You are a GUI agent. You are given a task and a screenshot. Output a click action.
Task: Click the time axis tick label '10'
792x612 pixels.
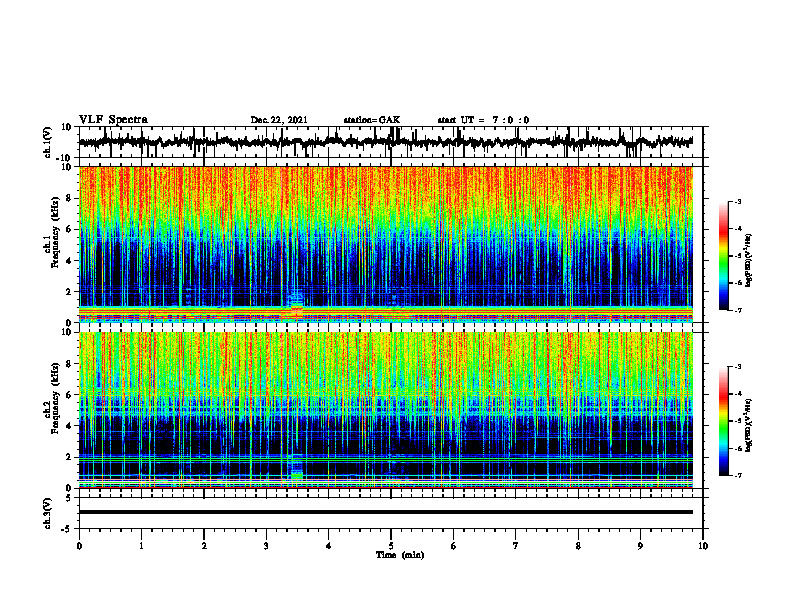(703, 546)
